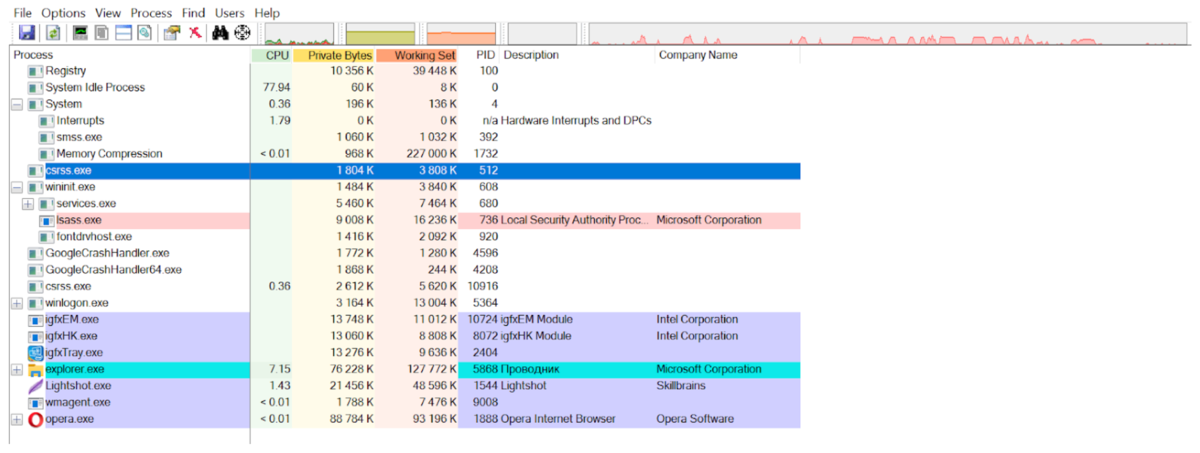Open the Options menu
Image resolution: width=1200 pixels, height=453 pixels.
(63, 13)
